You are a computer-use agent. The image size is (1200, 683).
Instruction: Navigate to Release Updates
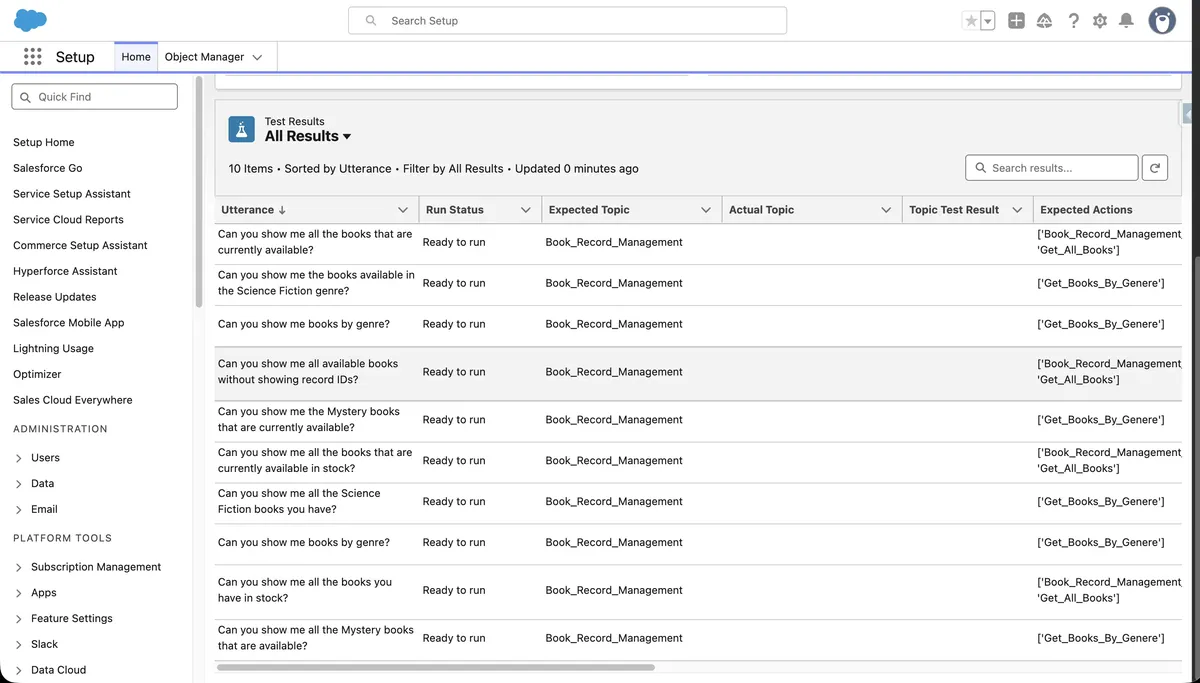pyautogui.click(x=55, y=296)
